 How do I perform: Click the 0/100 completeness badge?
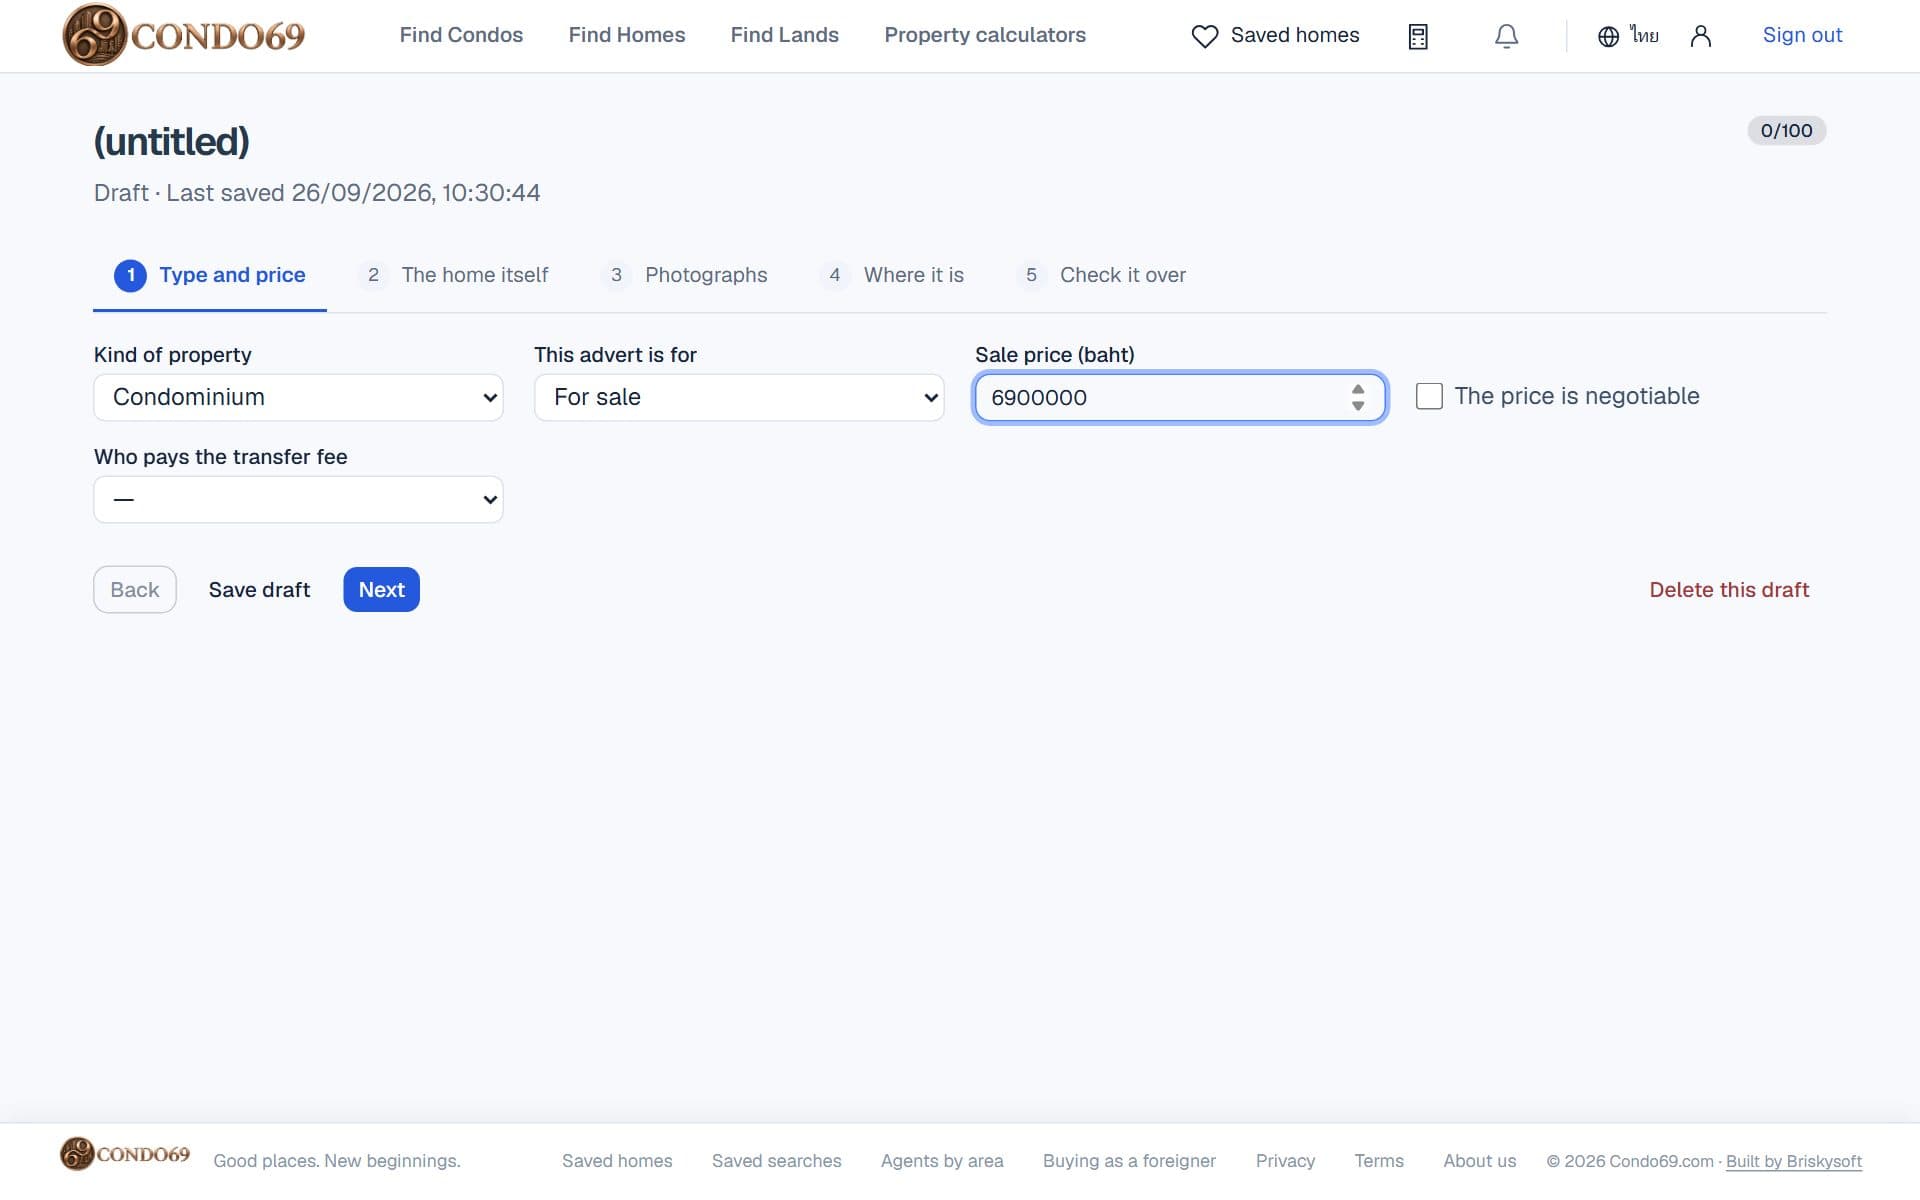tap(1787, 131)
